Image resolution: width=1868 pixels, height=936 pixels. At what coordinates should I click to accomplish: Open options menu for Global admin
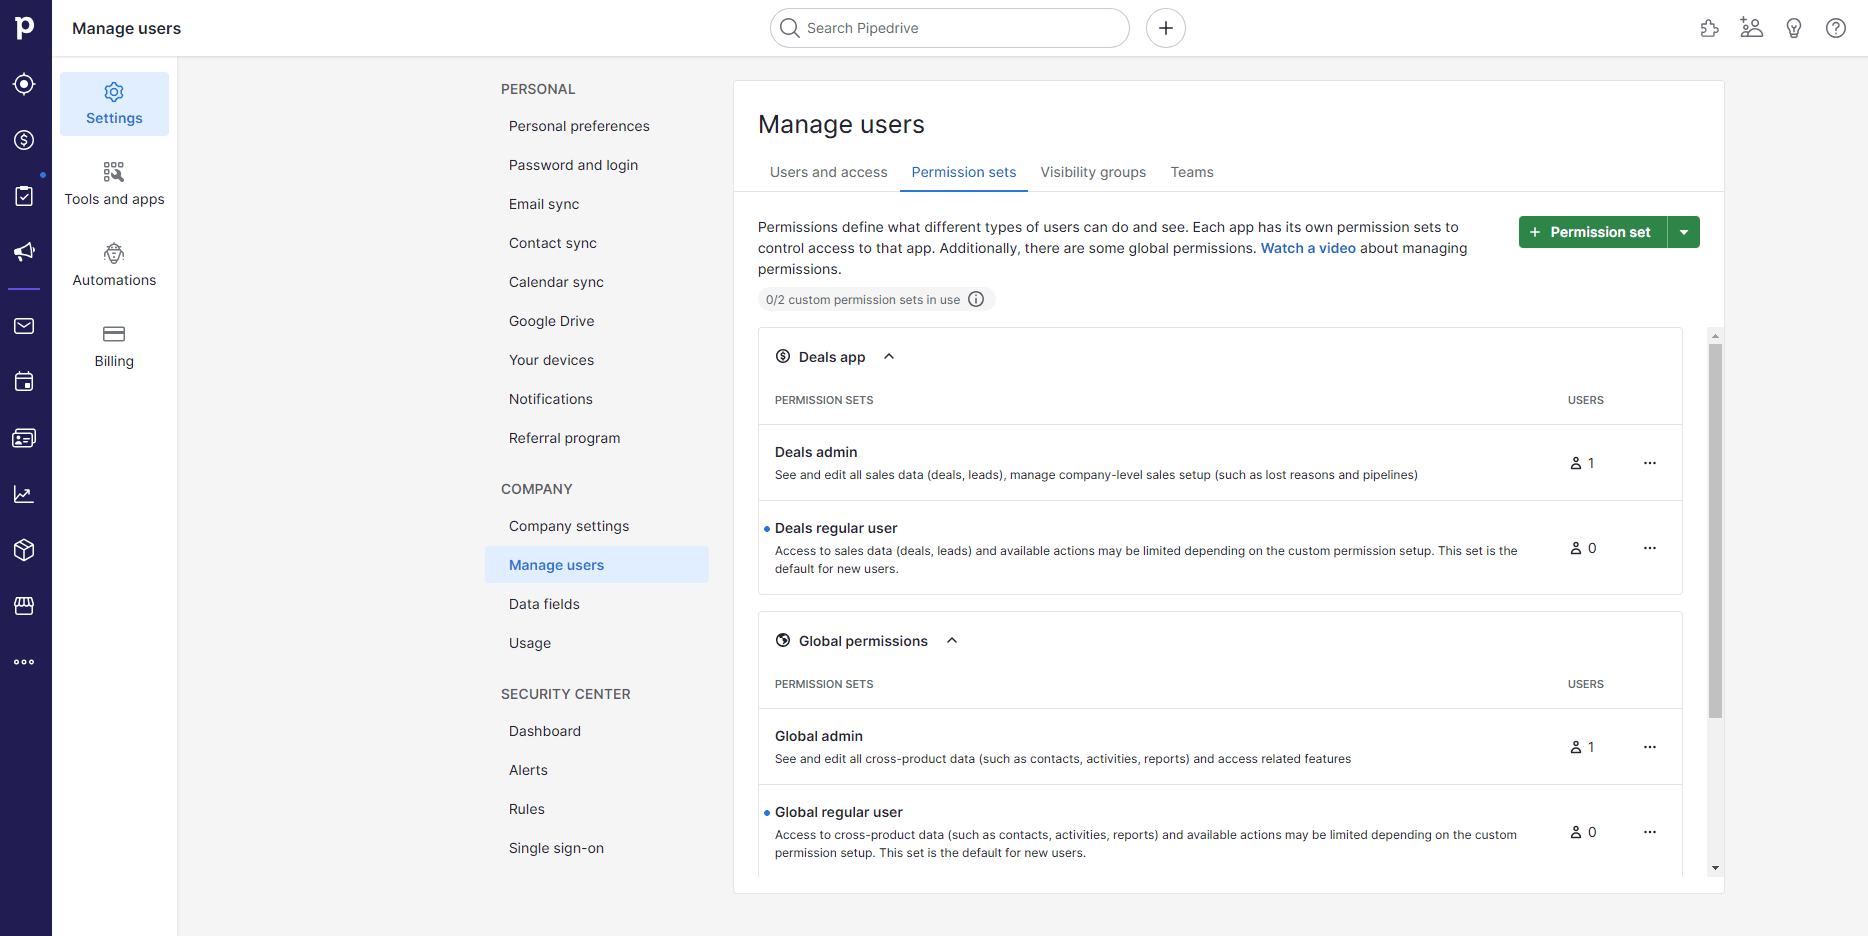(x=1650, y=747)
